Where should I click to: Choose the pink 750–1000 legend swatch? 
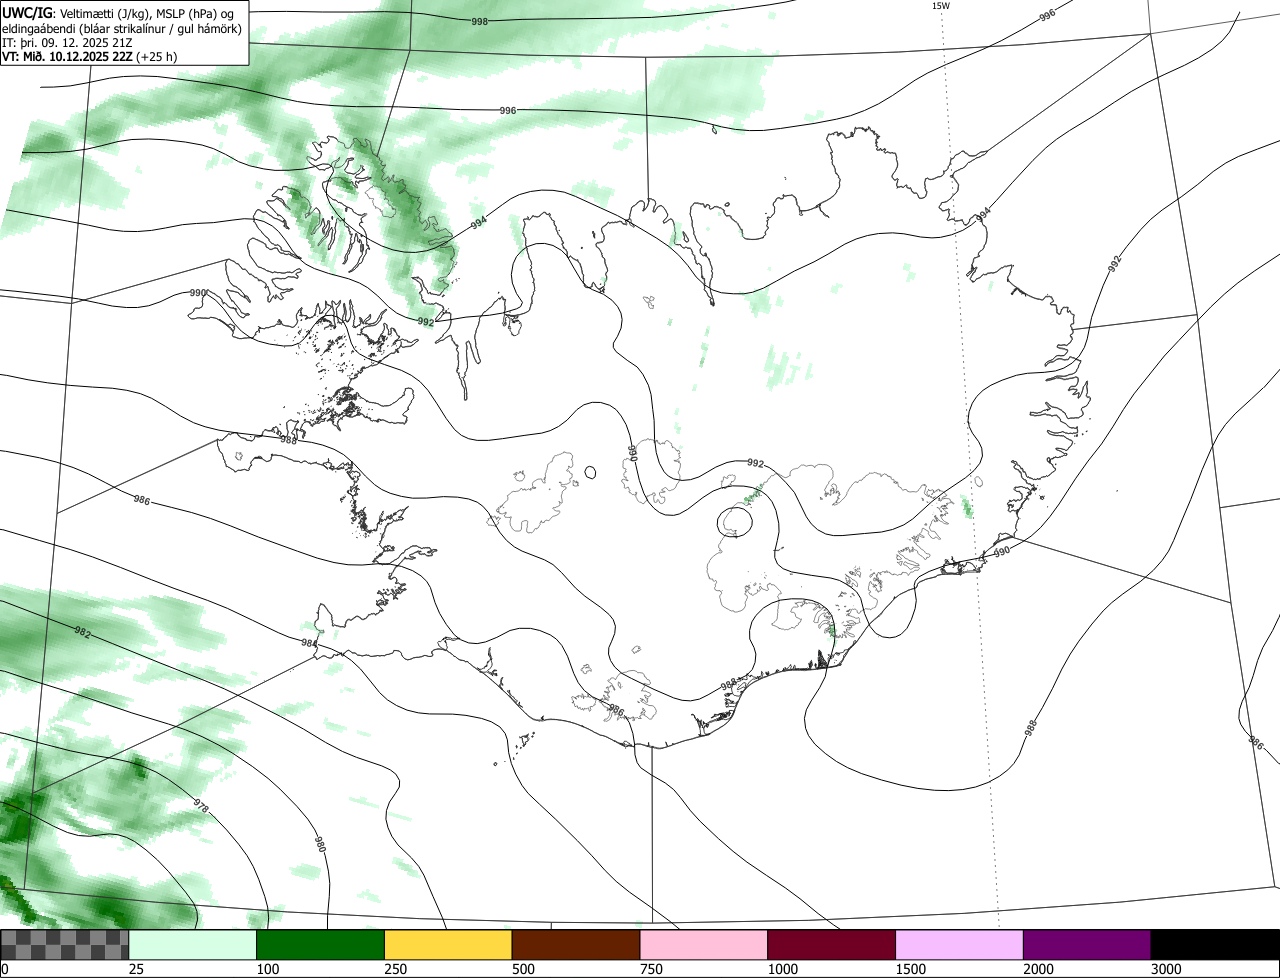(x=704, y=944)
